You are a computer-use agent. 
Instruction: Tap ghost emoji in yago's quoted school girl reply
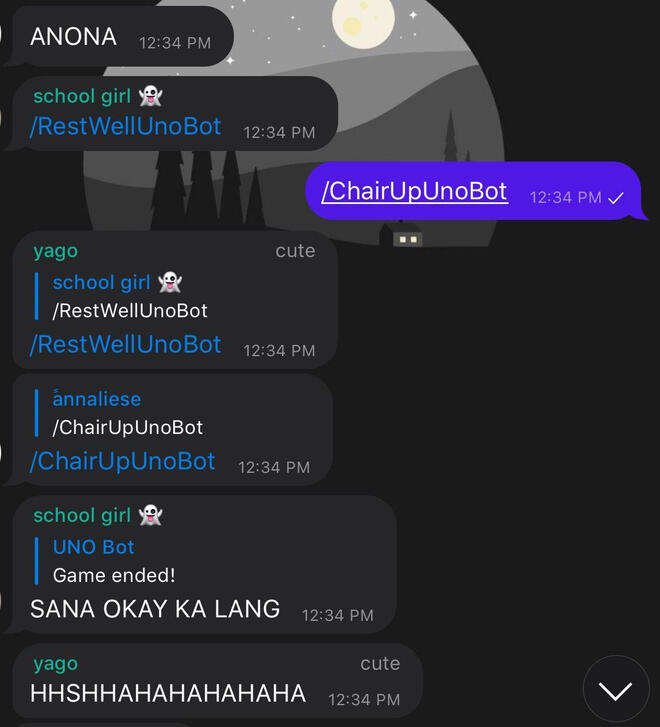pyautogui.click(x=170, y=283)
